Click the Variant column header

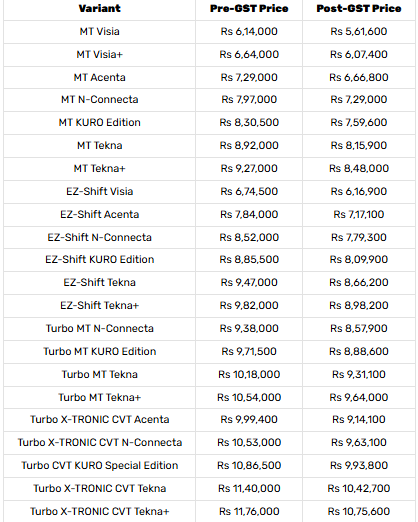[x=99, y=9]
